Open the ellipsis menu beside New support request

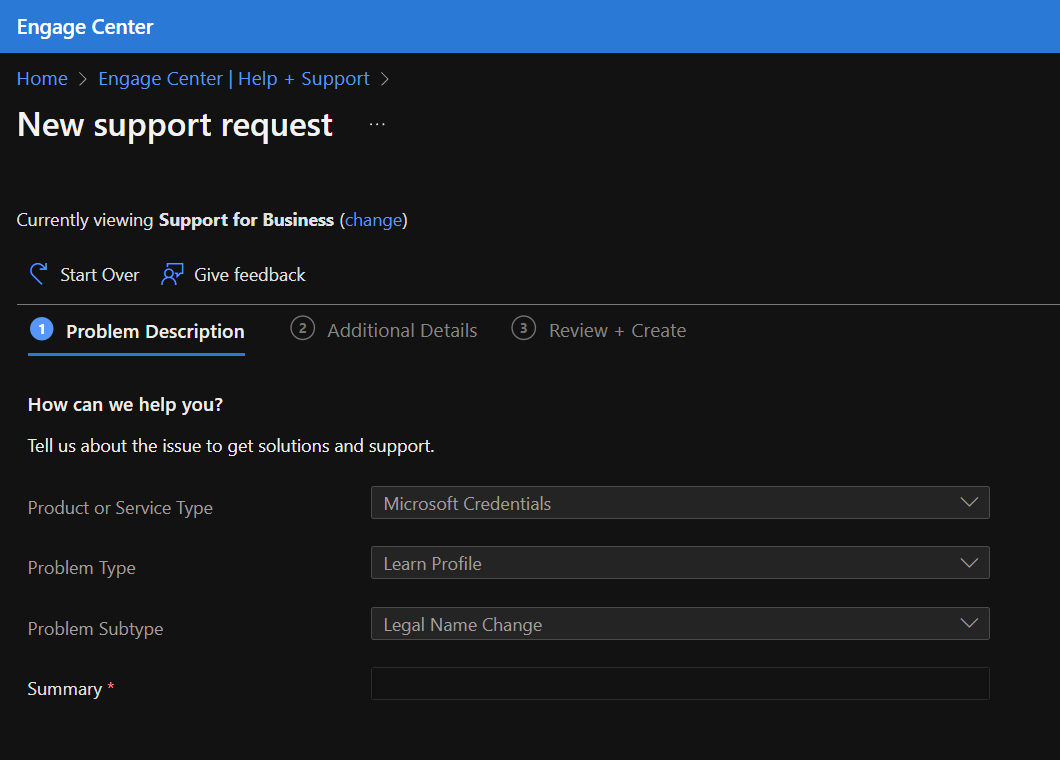[377, 124]
